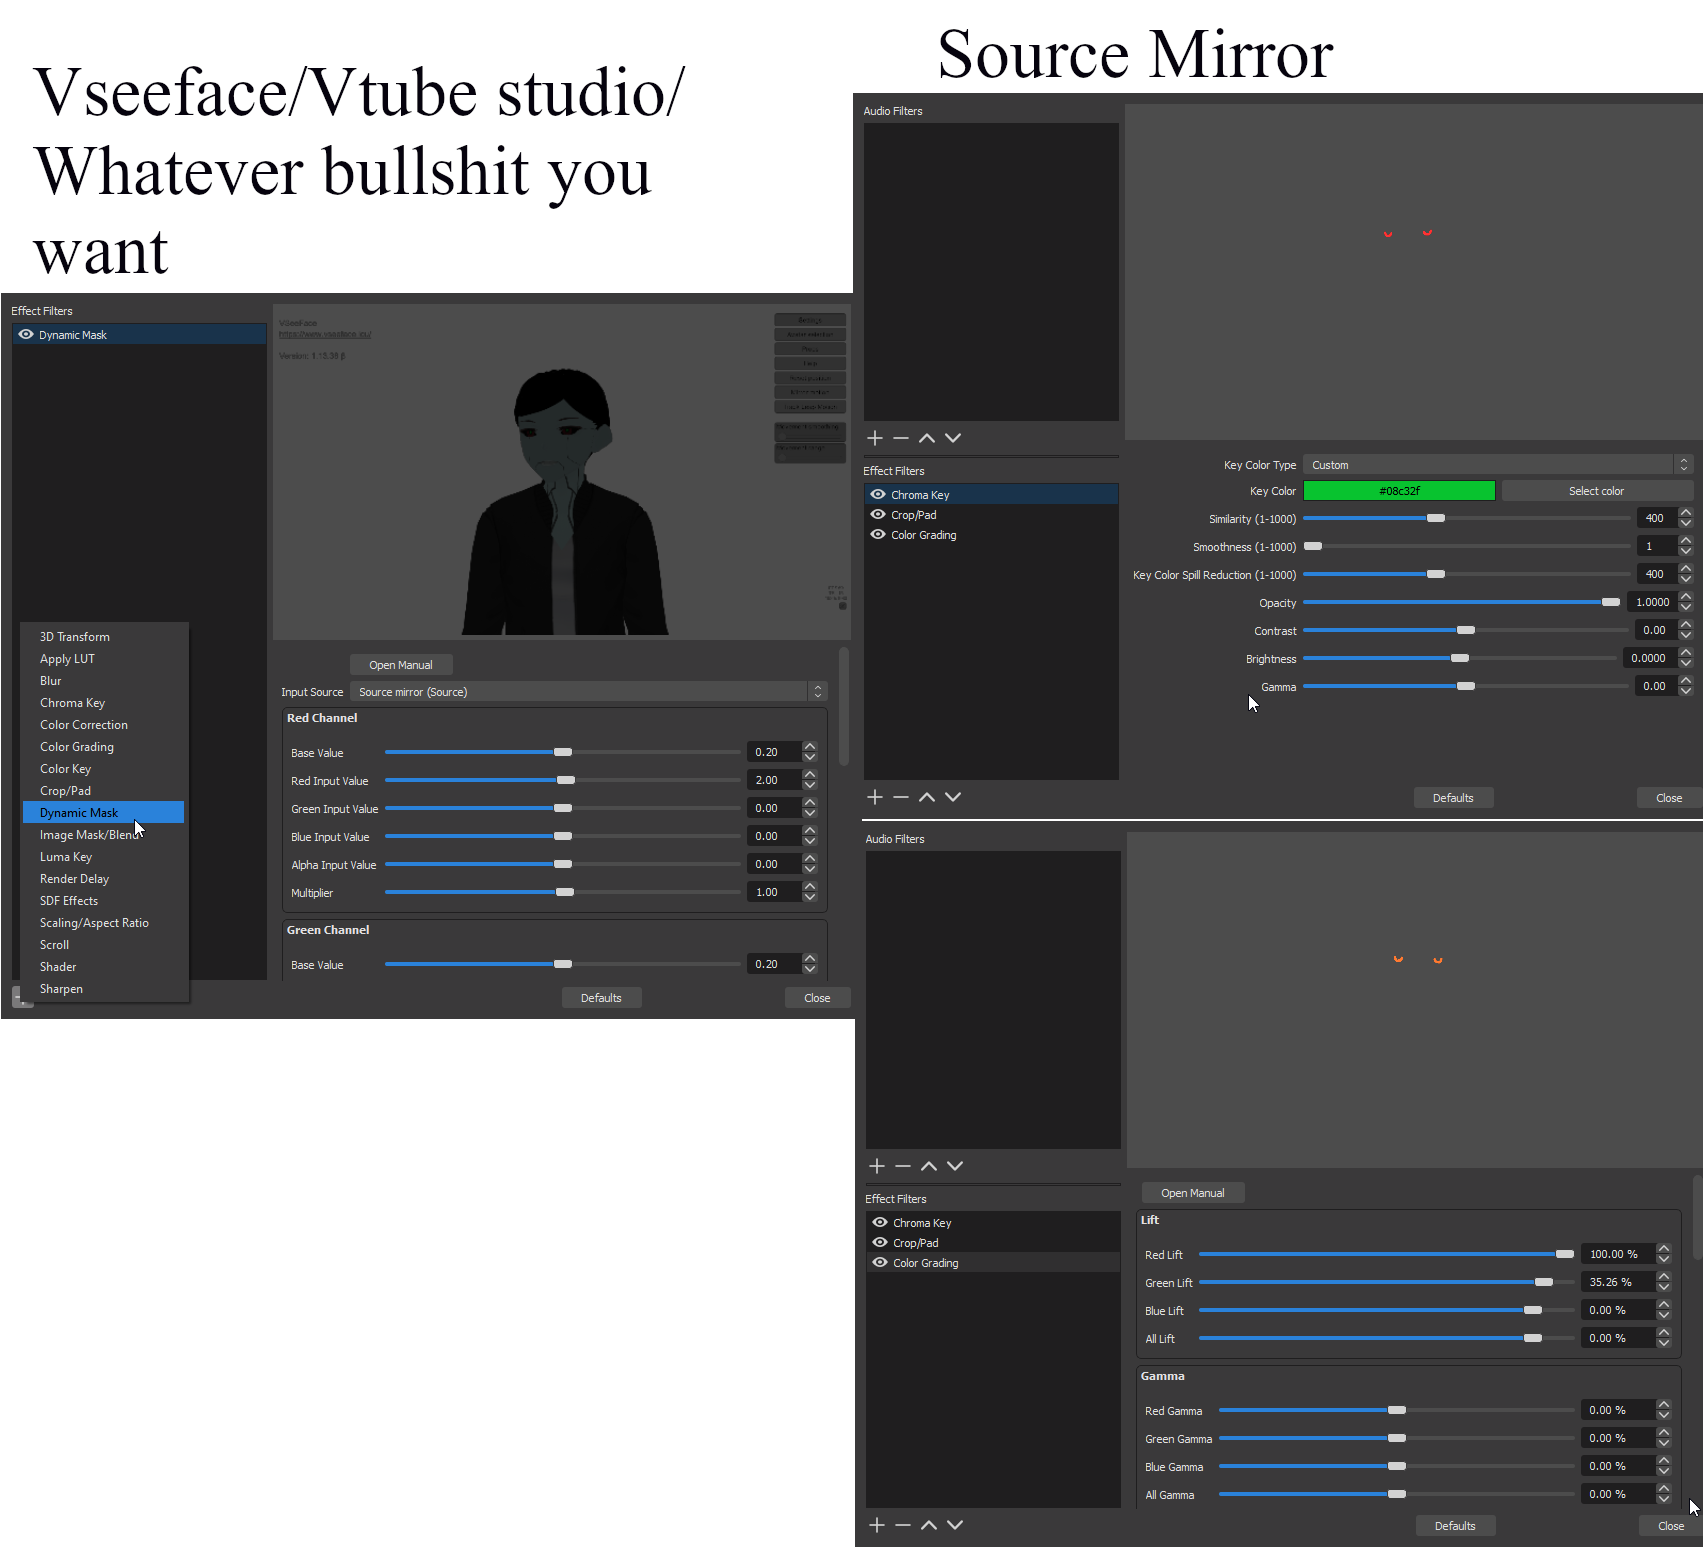Select Shader from the filter menu
The height and width of the screenshot is (1548, 1703).
pos(58,967)
